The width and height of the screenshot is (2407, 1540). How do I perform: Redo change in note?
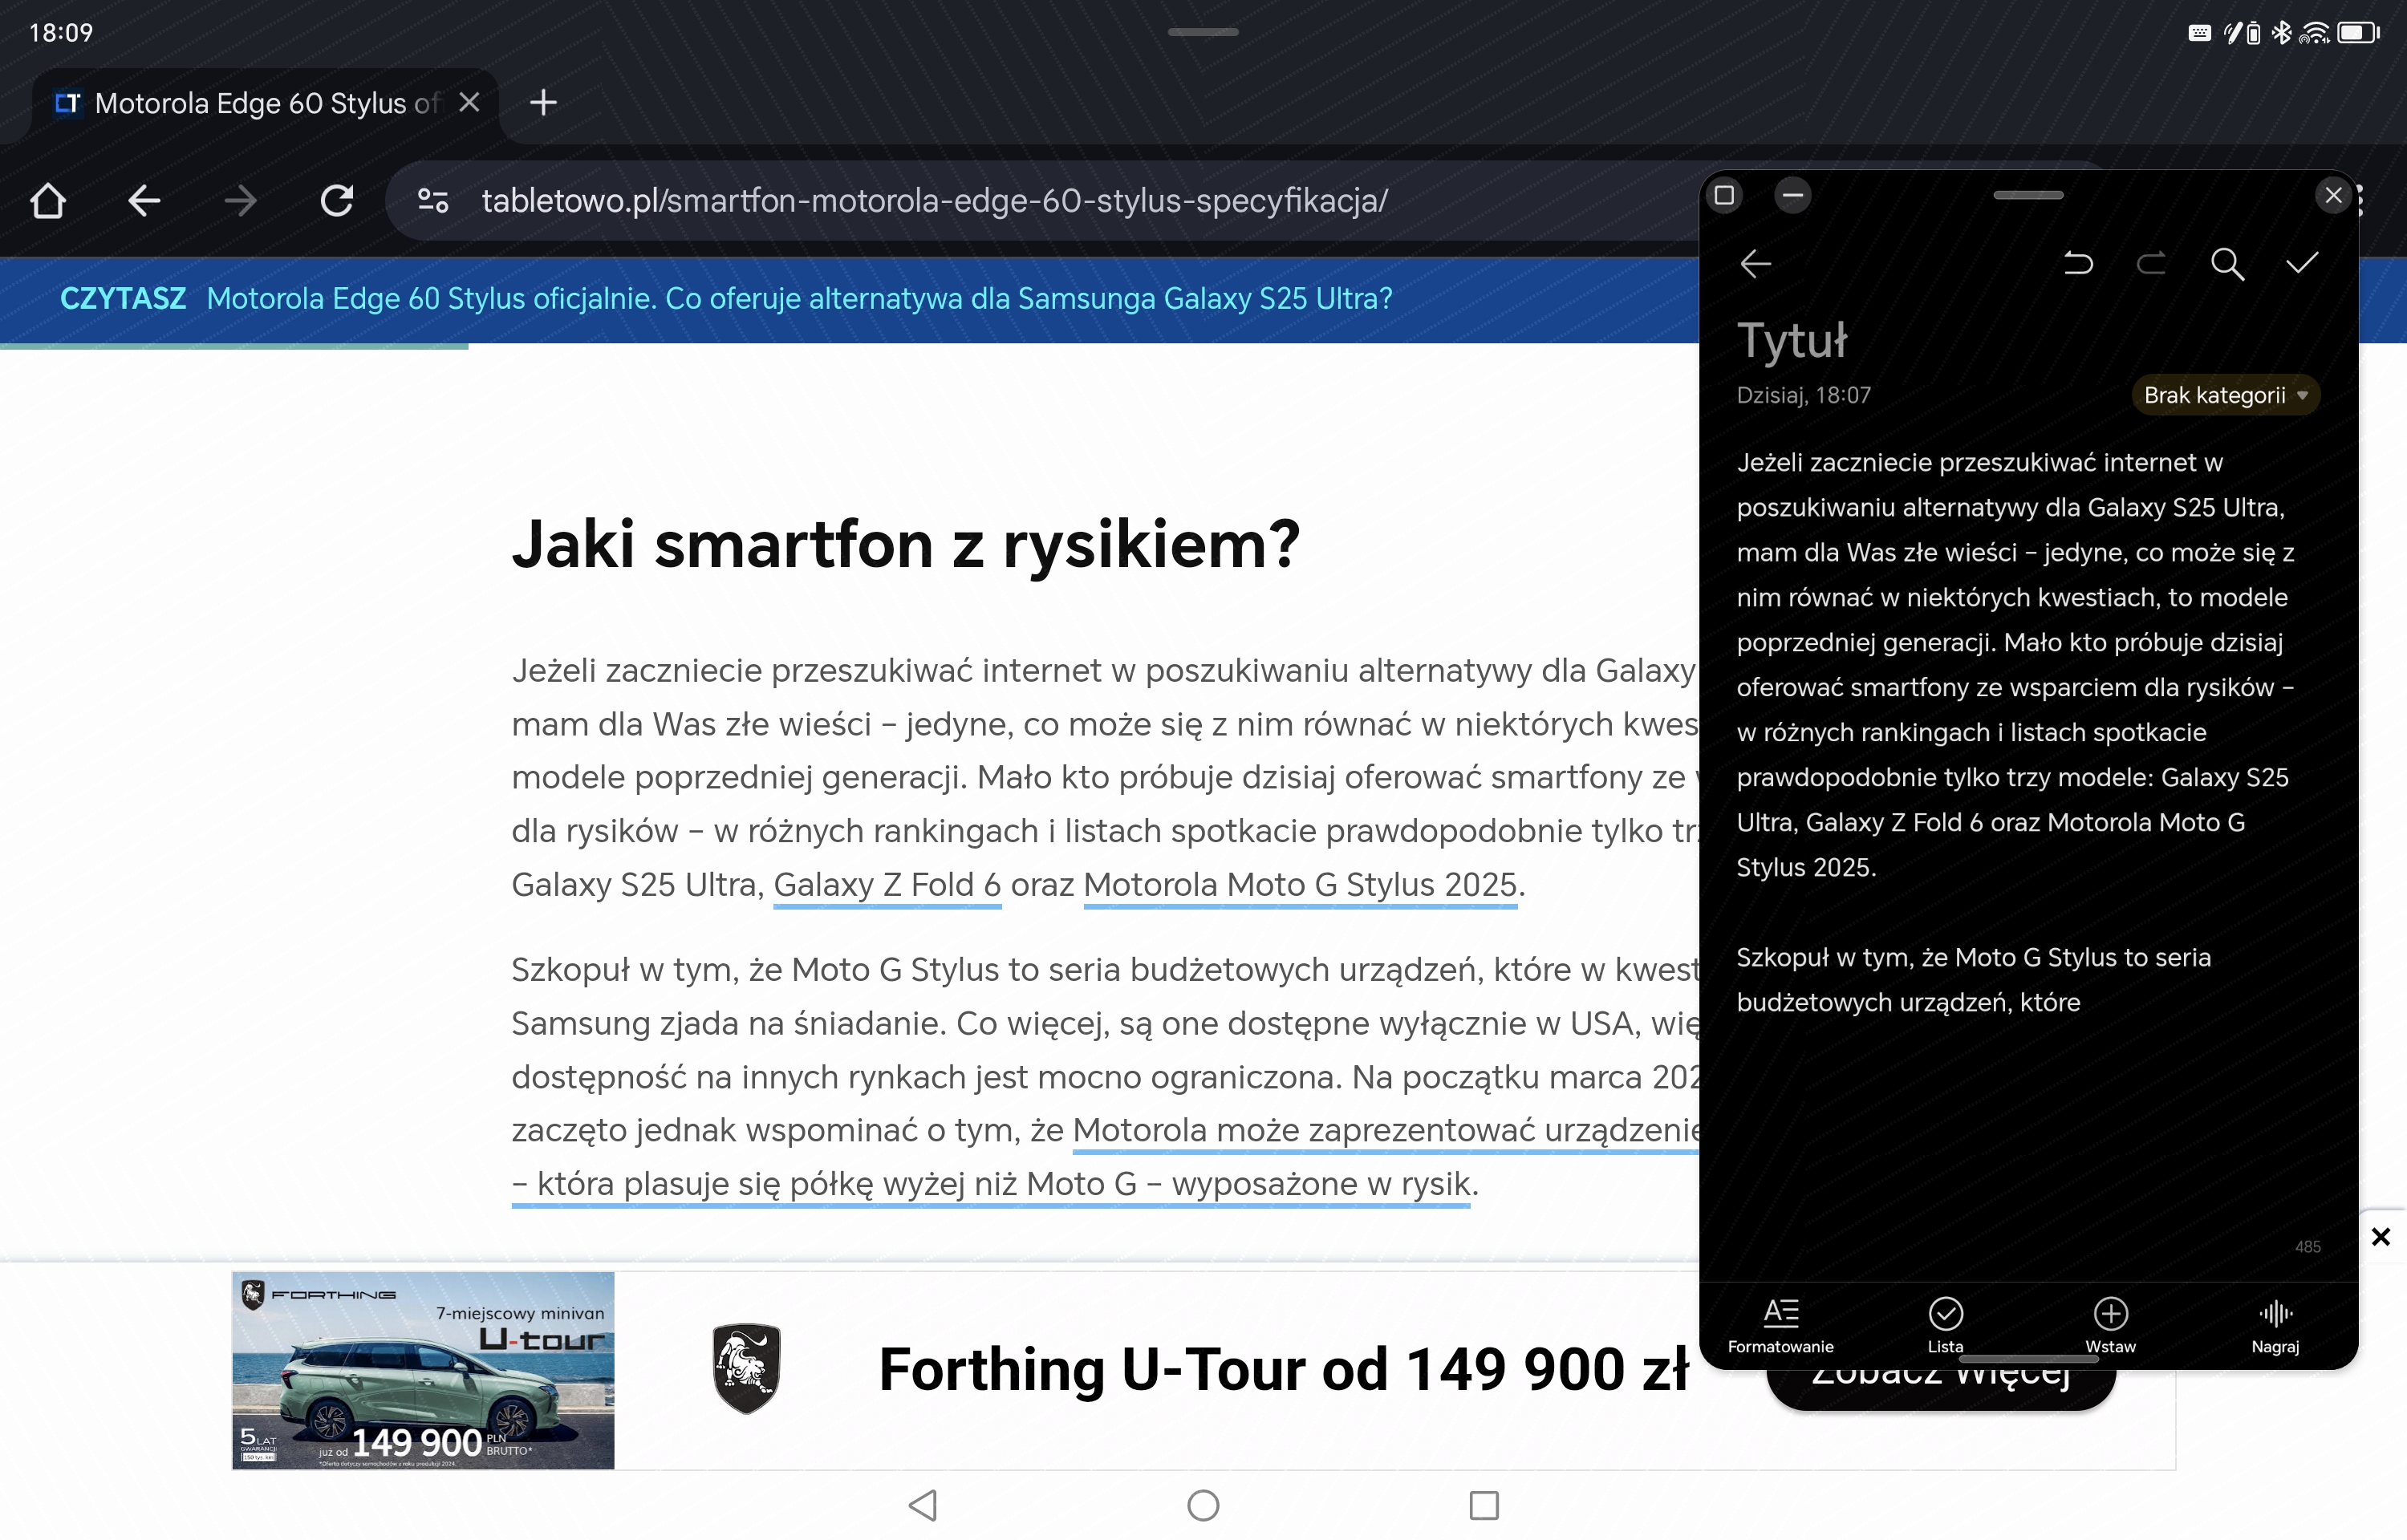coord(2151,263)
